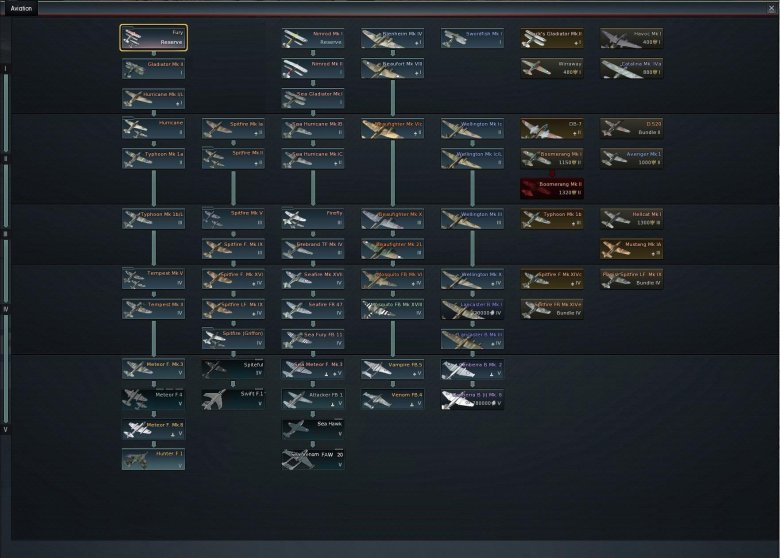Click the Vampire FB.5 aircraft
The width and height of the screenshot is (780, 558).
tap(392, 369)
